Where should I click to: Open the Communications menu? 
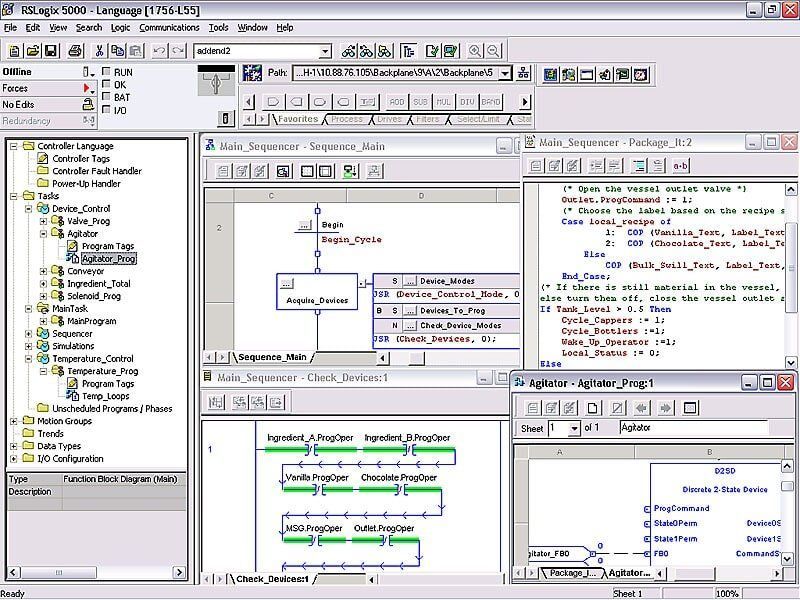pyautogui.click(x=168, y=29)
